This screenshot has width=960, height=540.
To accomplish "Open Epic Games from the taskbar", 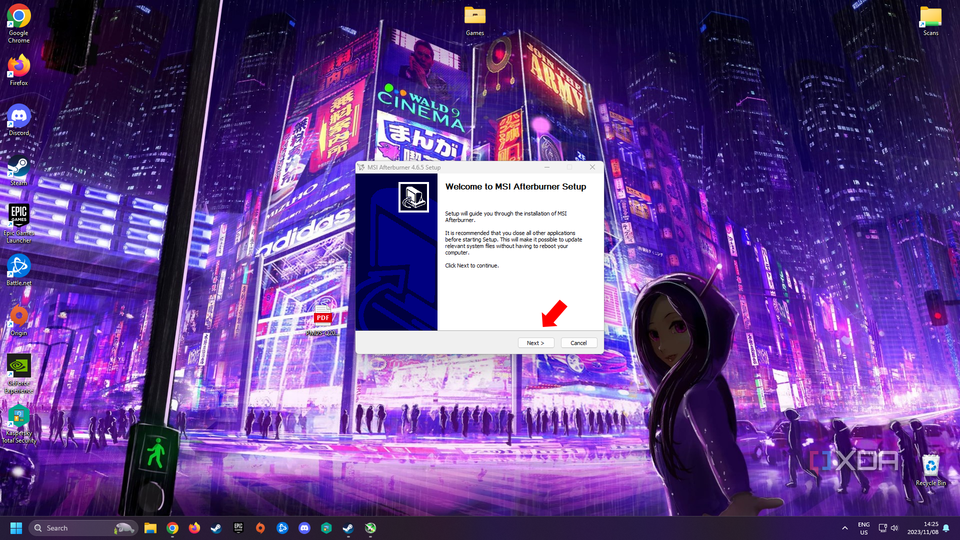I will point(238,528).
